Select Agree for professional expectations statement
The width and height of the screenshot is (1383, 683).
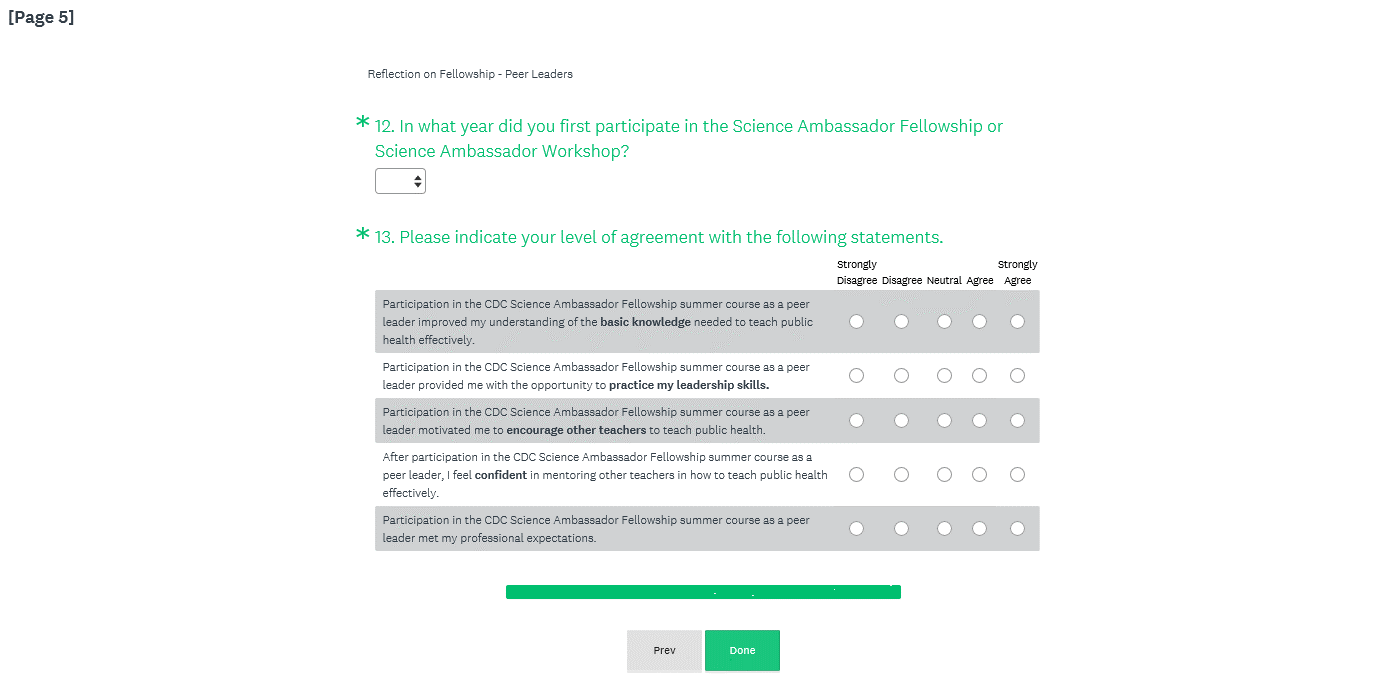point(979,529)
